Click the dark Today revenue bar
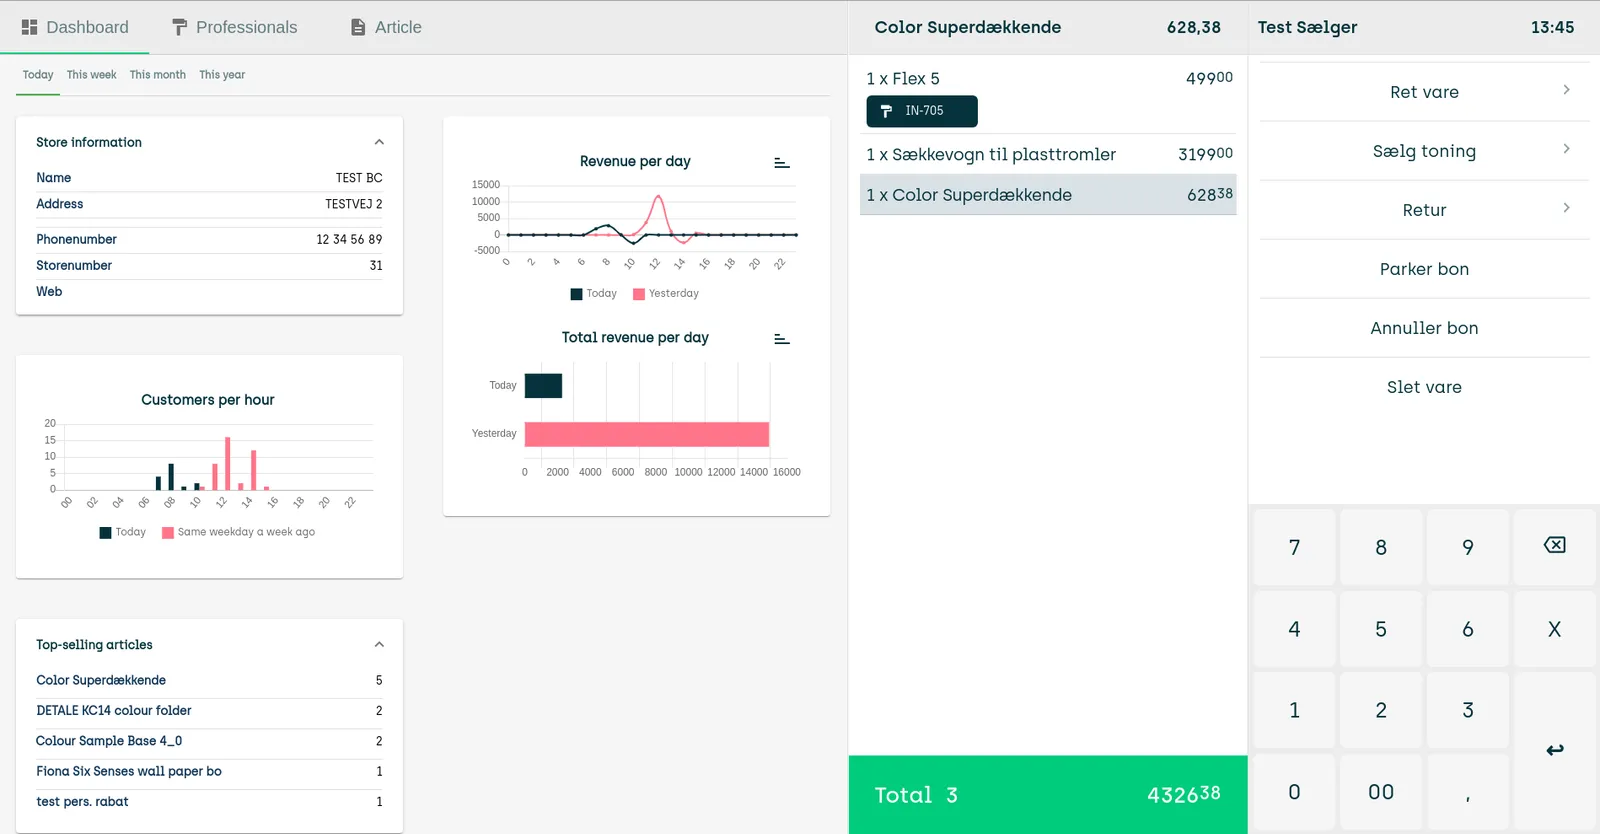Image resolution: width=1600 pixels, height=834 pixels. (x=543, y=386)
